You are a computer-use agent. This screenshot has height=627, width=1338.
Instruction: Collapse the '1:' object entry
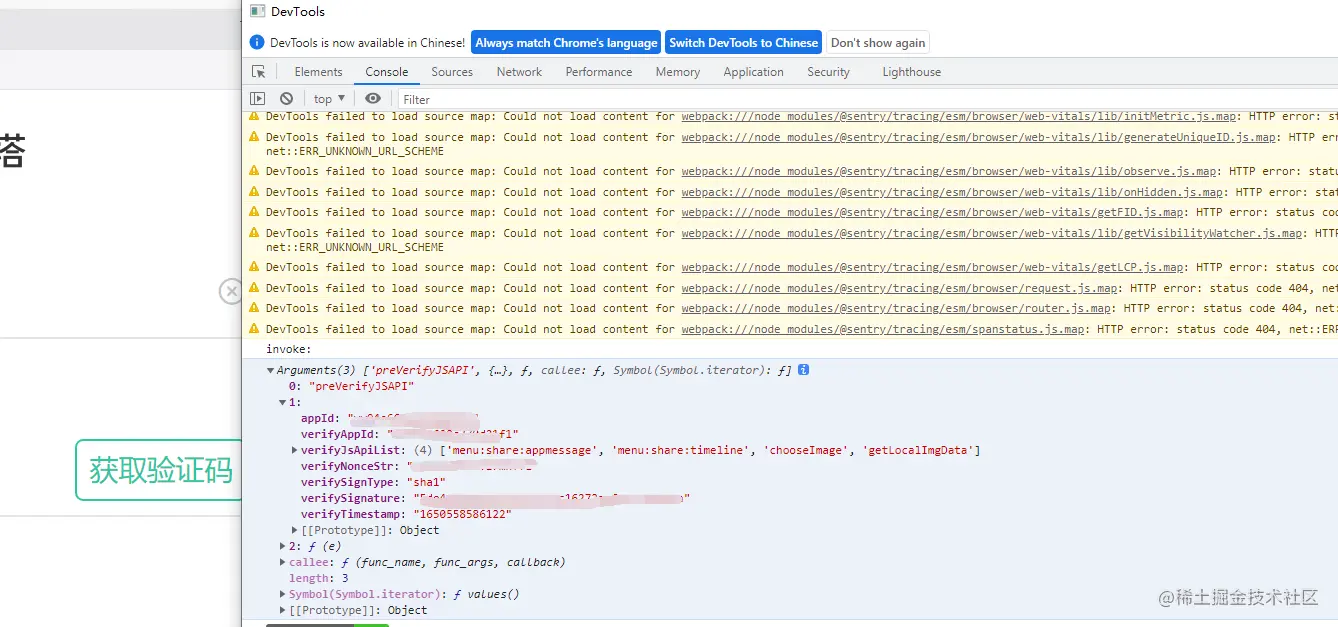coord(282,402)
